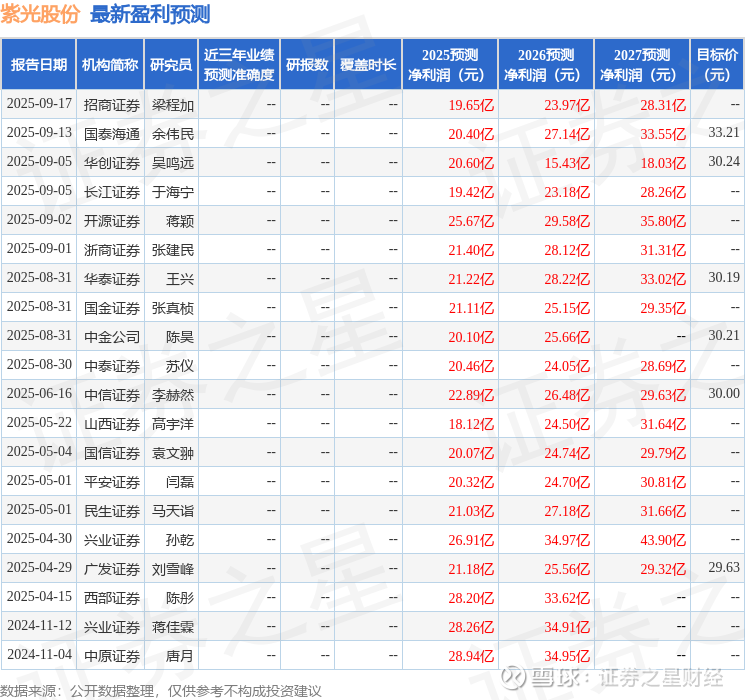Viewport: 745px width, 700px height.
Task: Click target price 30.24
Action: pos(724,162)
